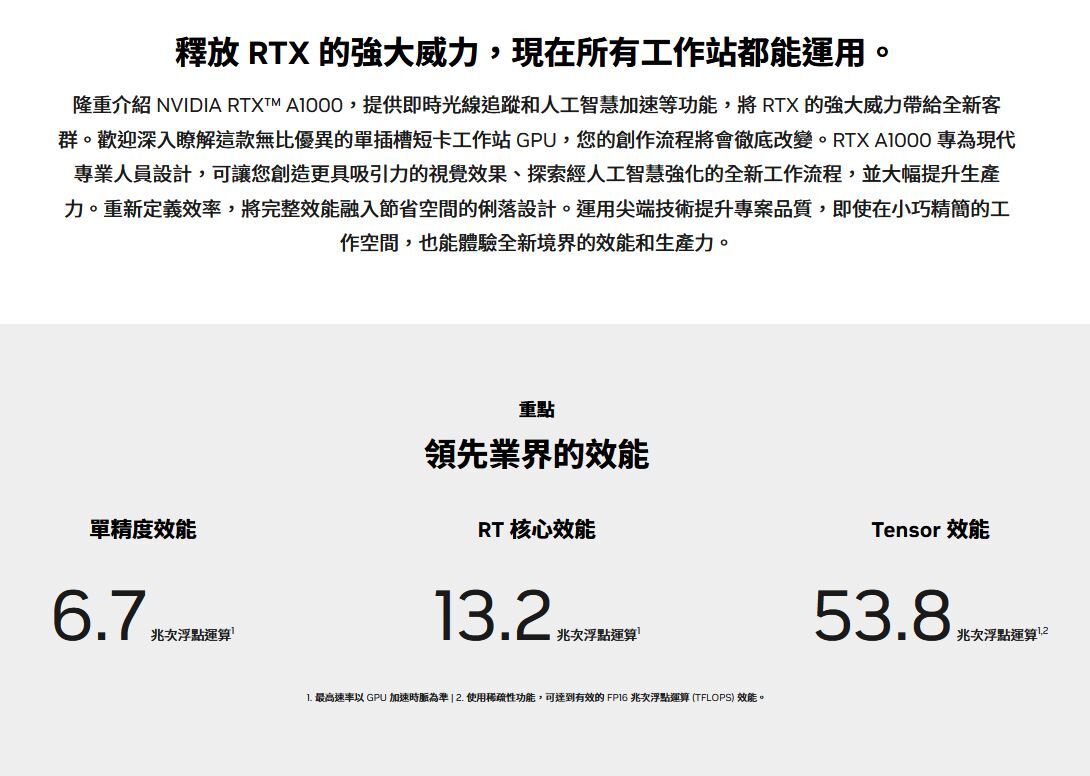Click the paragraph line starting with 力。重新定義效率

coord(536,209)
